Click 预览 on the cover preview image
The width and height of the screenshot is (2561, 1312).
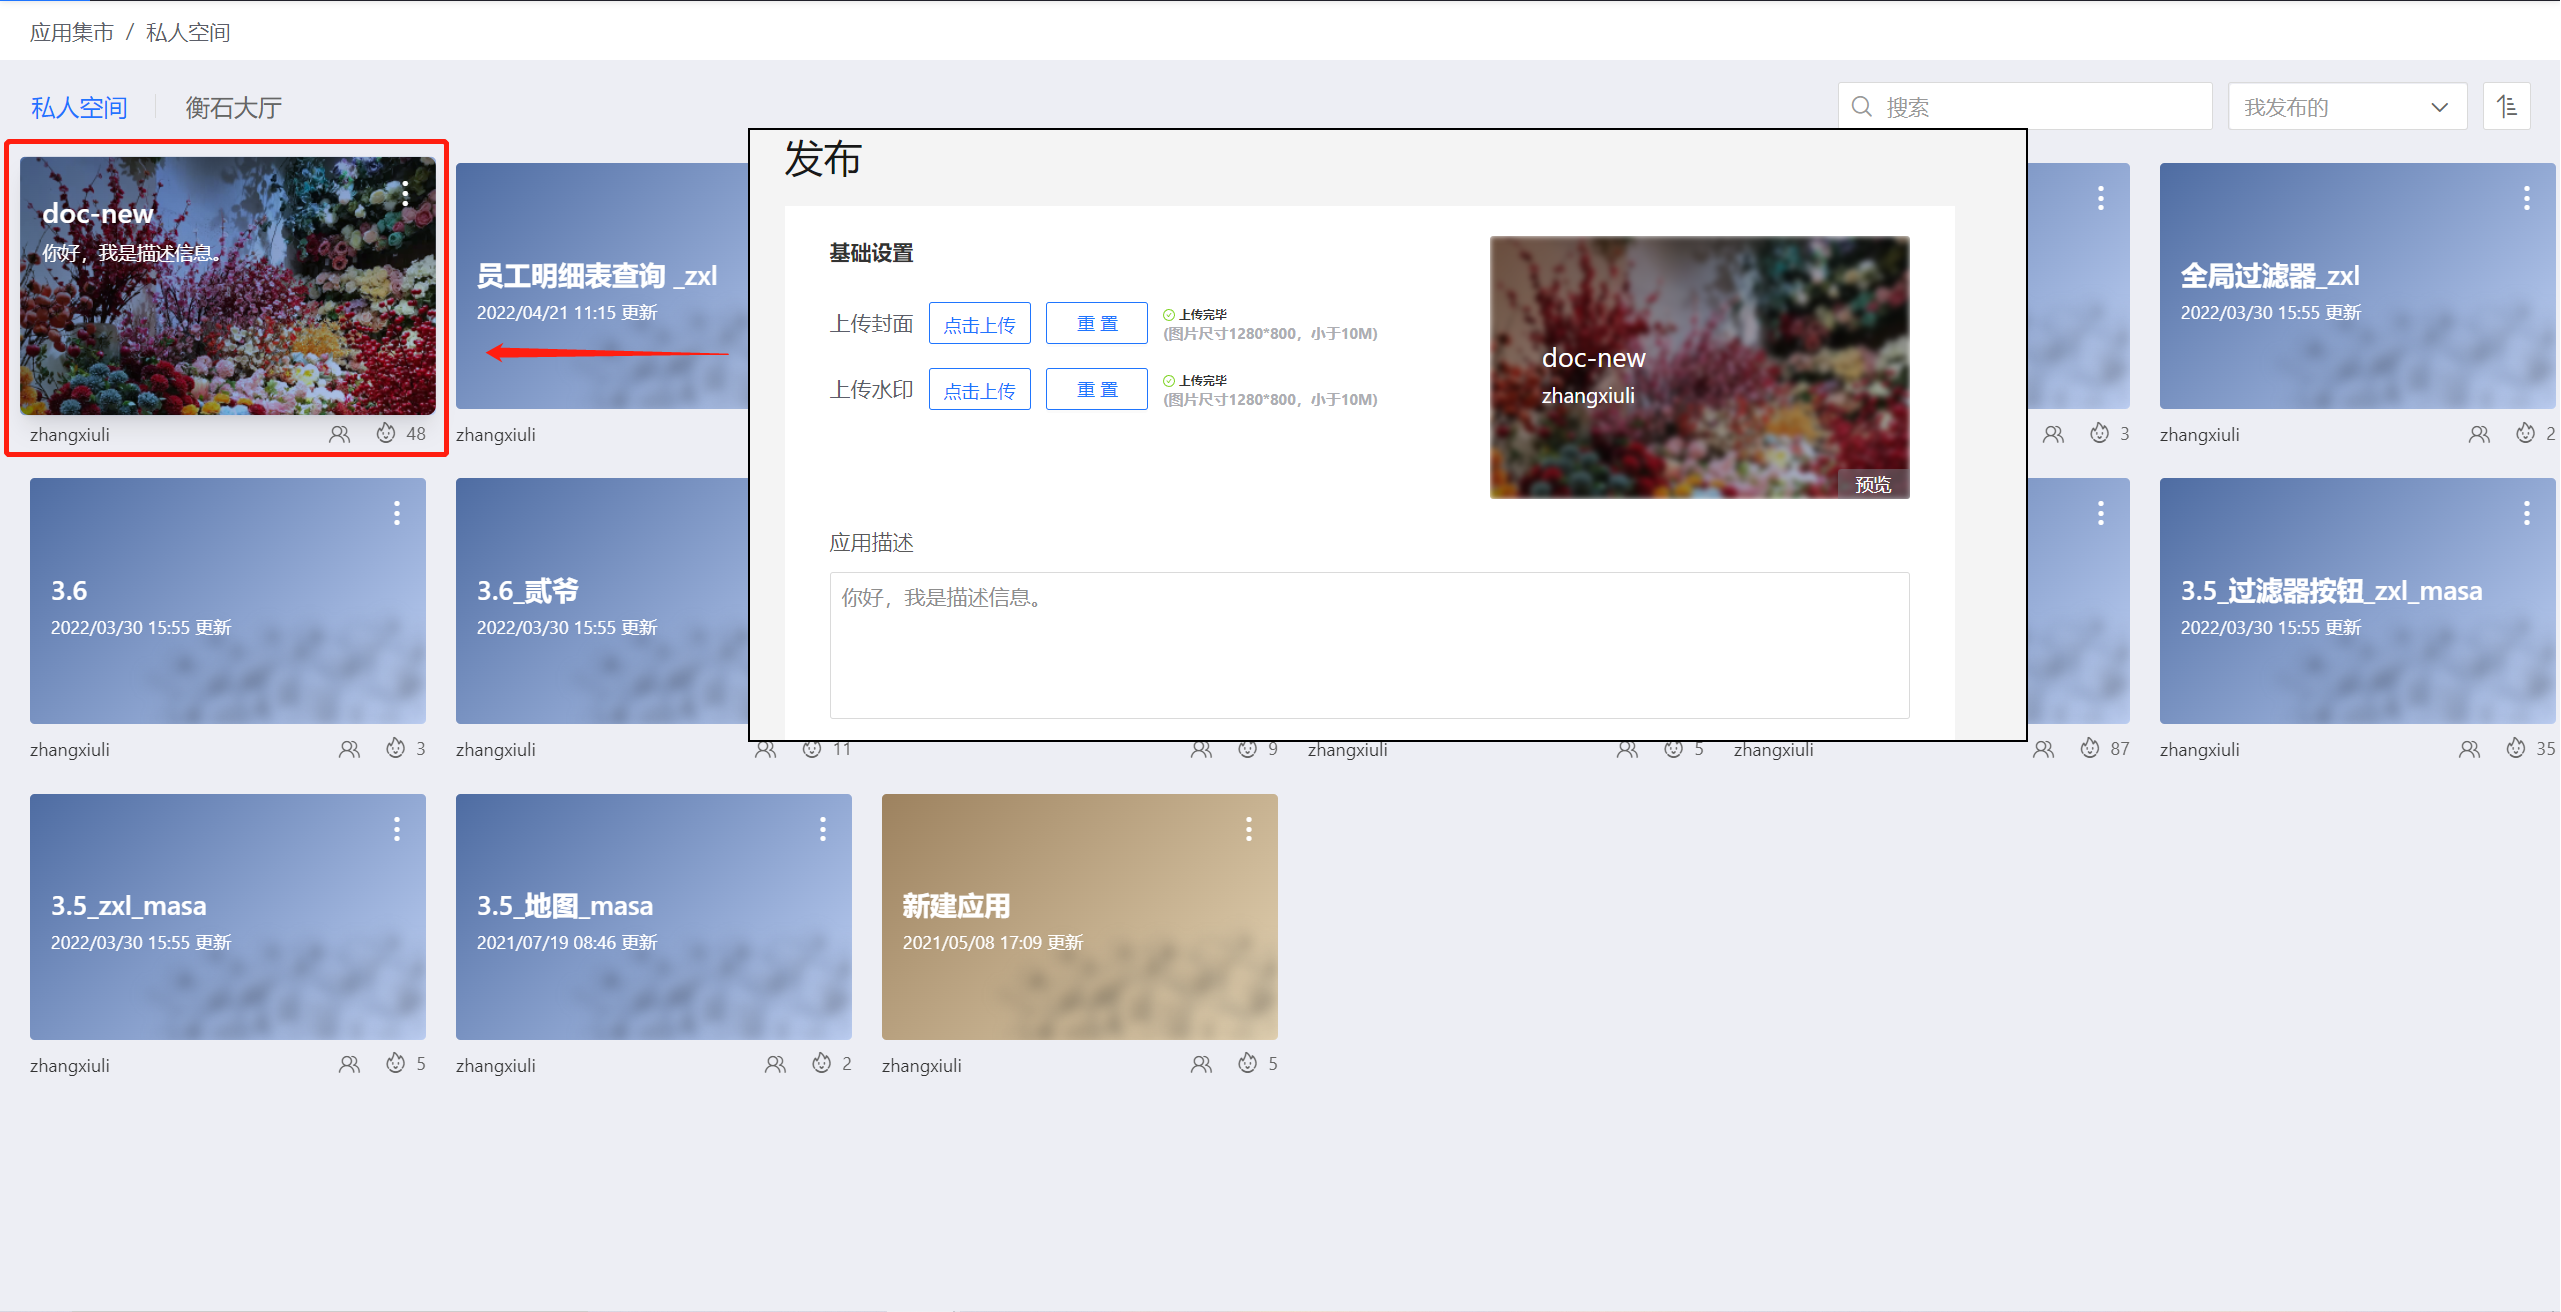1872,484
